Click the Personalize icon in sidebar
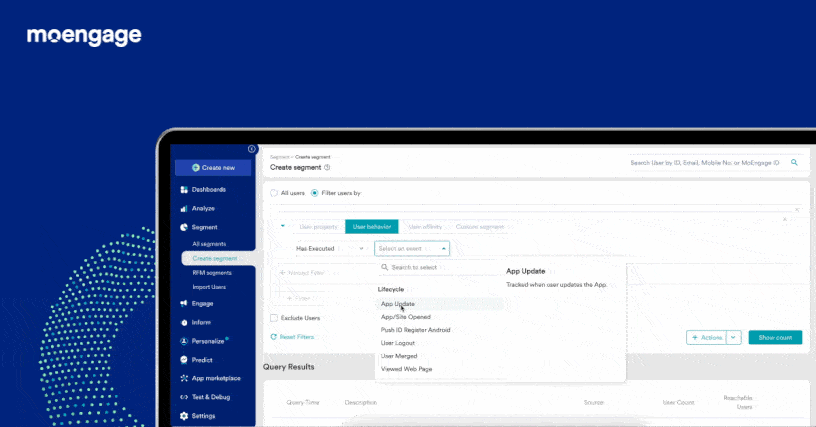This screenshot has height=427, width=816. click(x=184, y=341)
